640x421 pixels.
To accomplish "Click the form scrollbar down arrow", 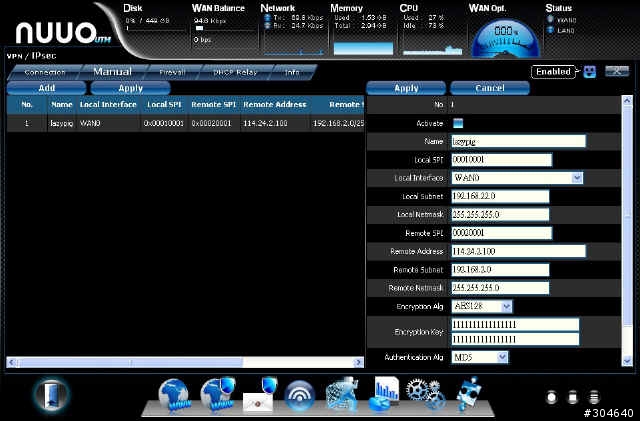I will pyautogui.click(x=627, y=360).
